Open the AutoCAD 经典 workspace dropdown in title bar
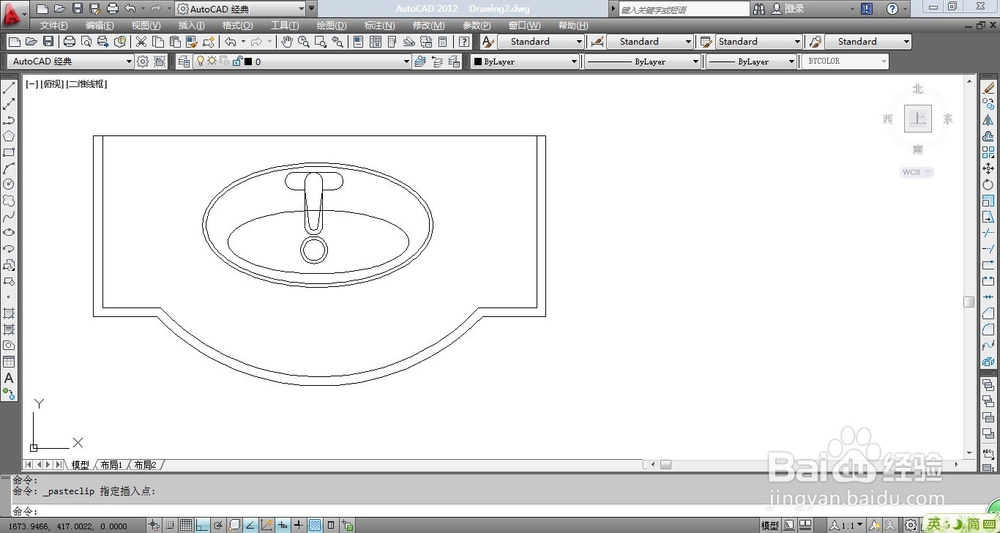This screenshot has height=533, width=1000. click(240, 9)
